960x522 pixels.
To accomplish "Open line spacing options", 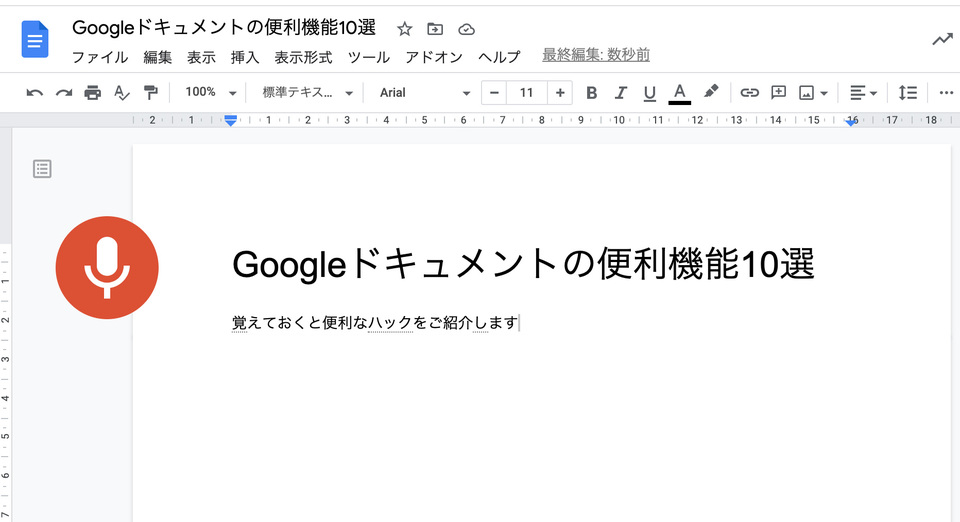I will coord(907,93).
